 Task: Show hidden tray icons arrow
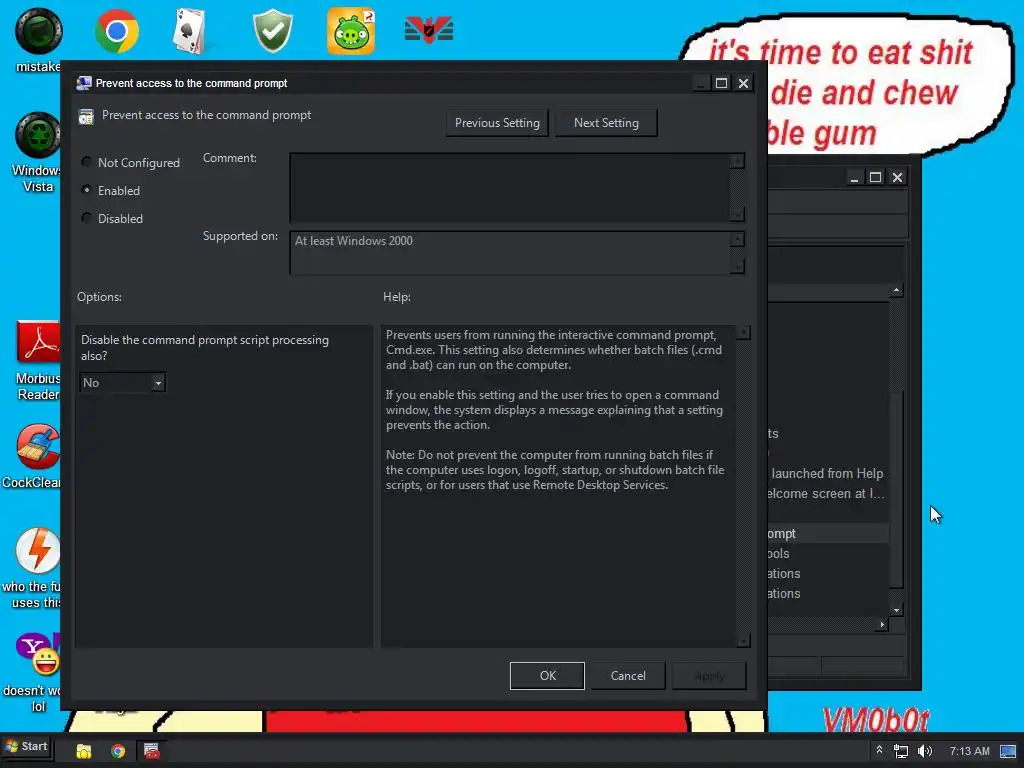point(879,750)
